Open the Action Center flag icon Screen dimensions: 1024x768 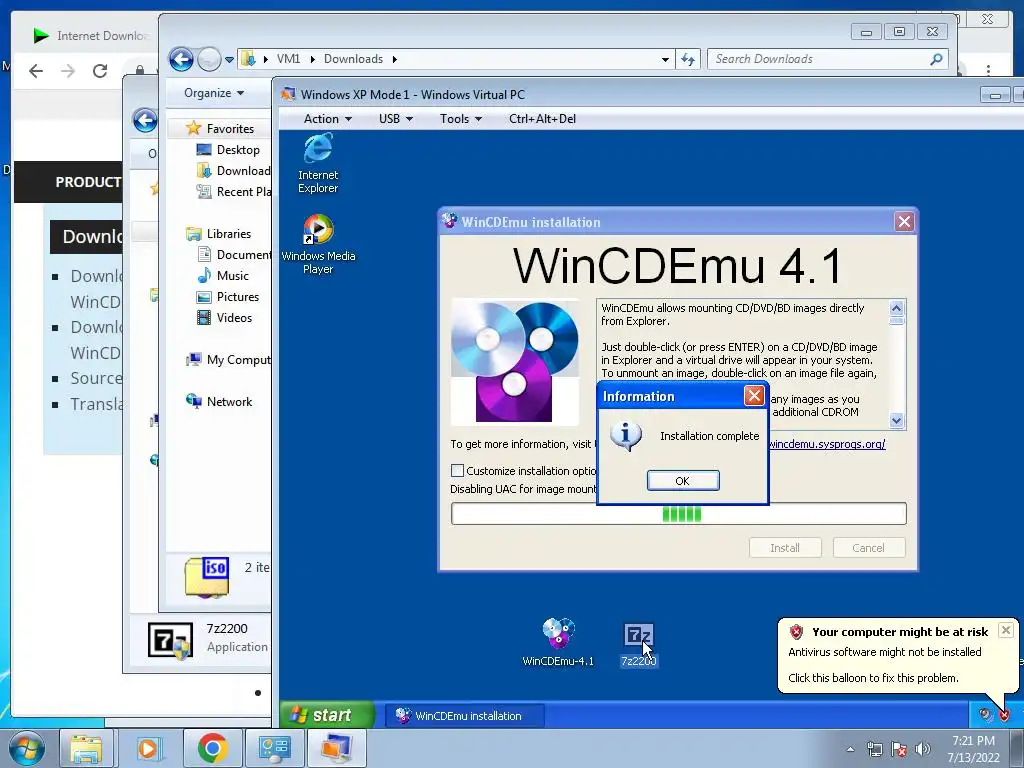(899, 749)
